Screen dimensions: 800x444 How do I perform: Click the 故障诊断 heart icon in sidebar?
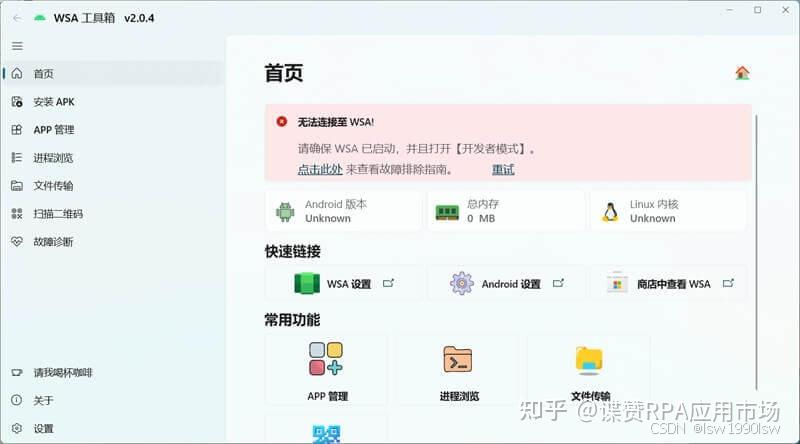(17, 241)
